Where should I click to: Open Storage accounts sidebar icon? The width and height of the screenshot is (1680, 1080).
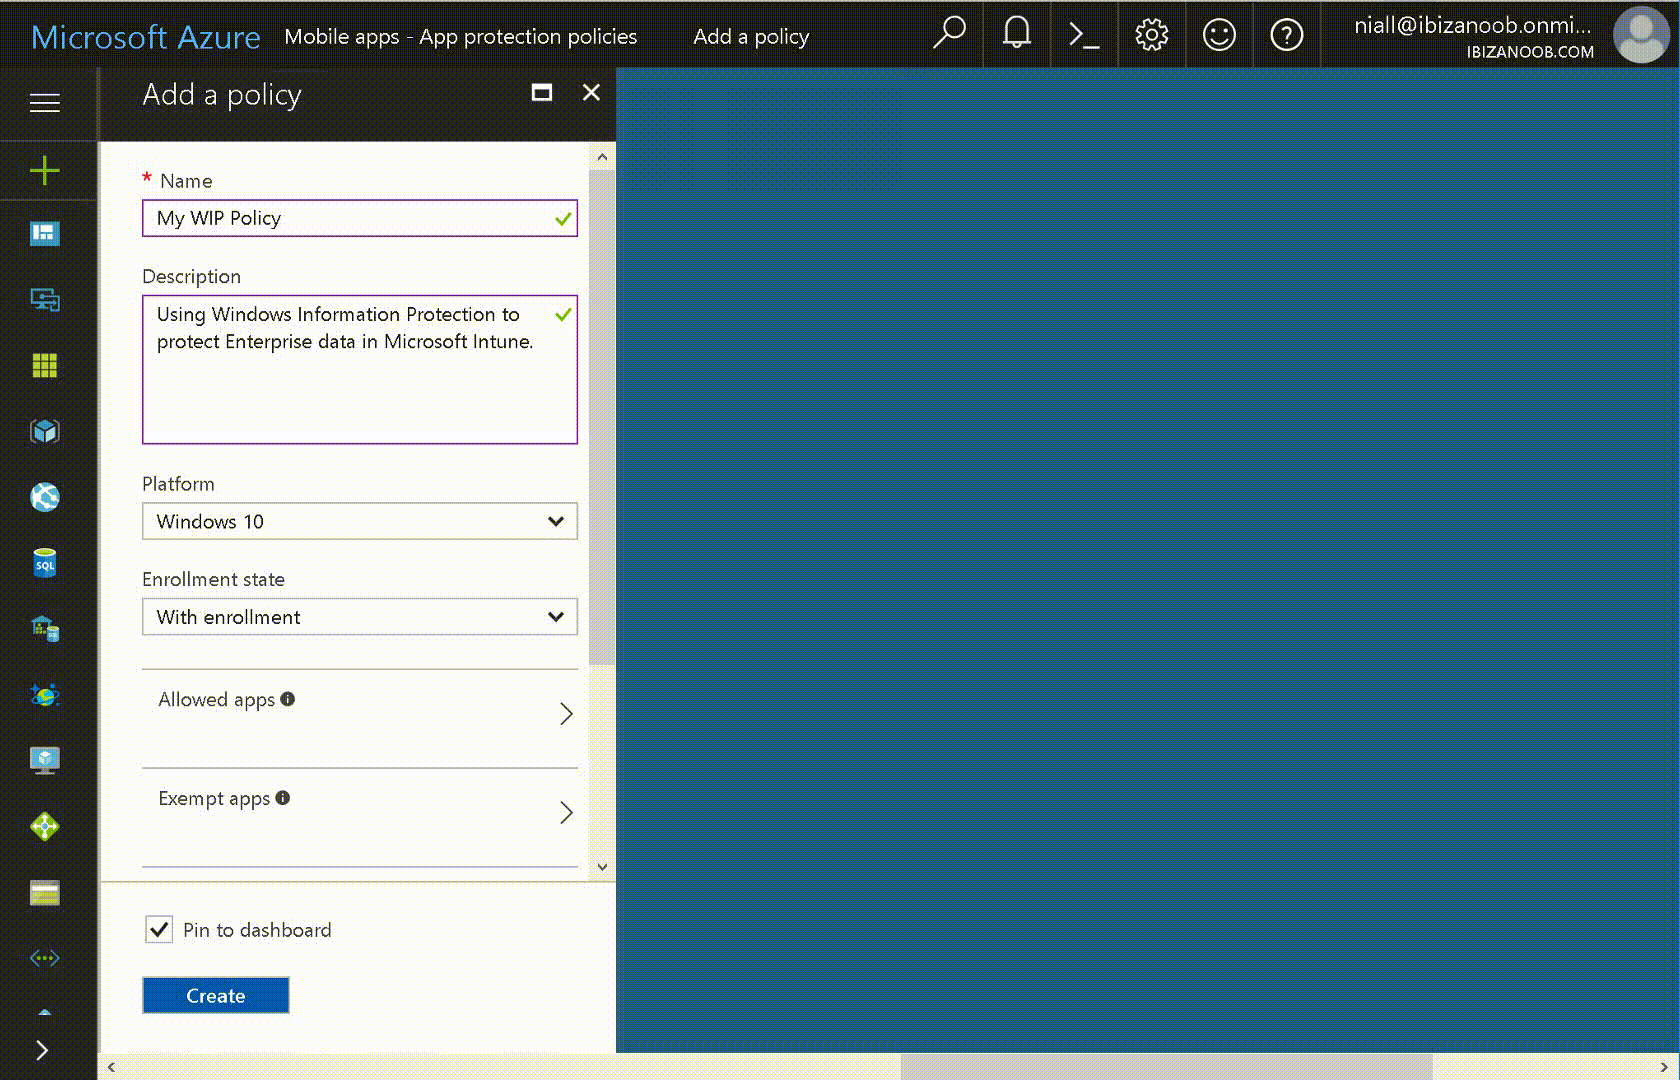45,892
